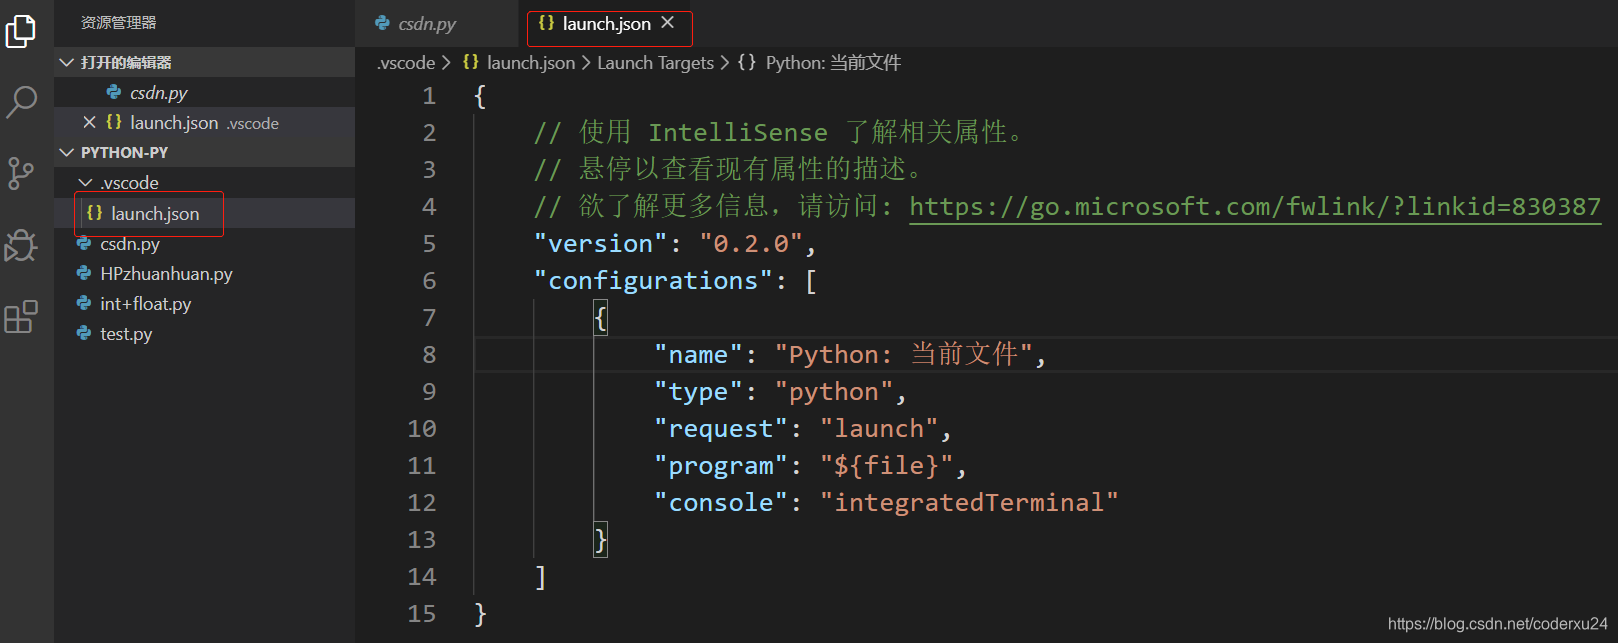Click the "configurations" key

click(653, 281)
